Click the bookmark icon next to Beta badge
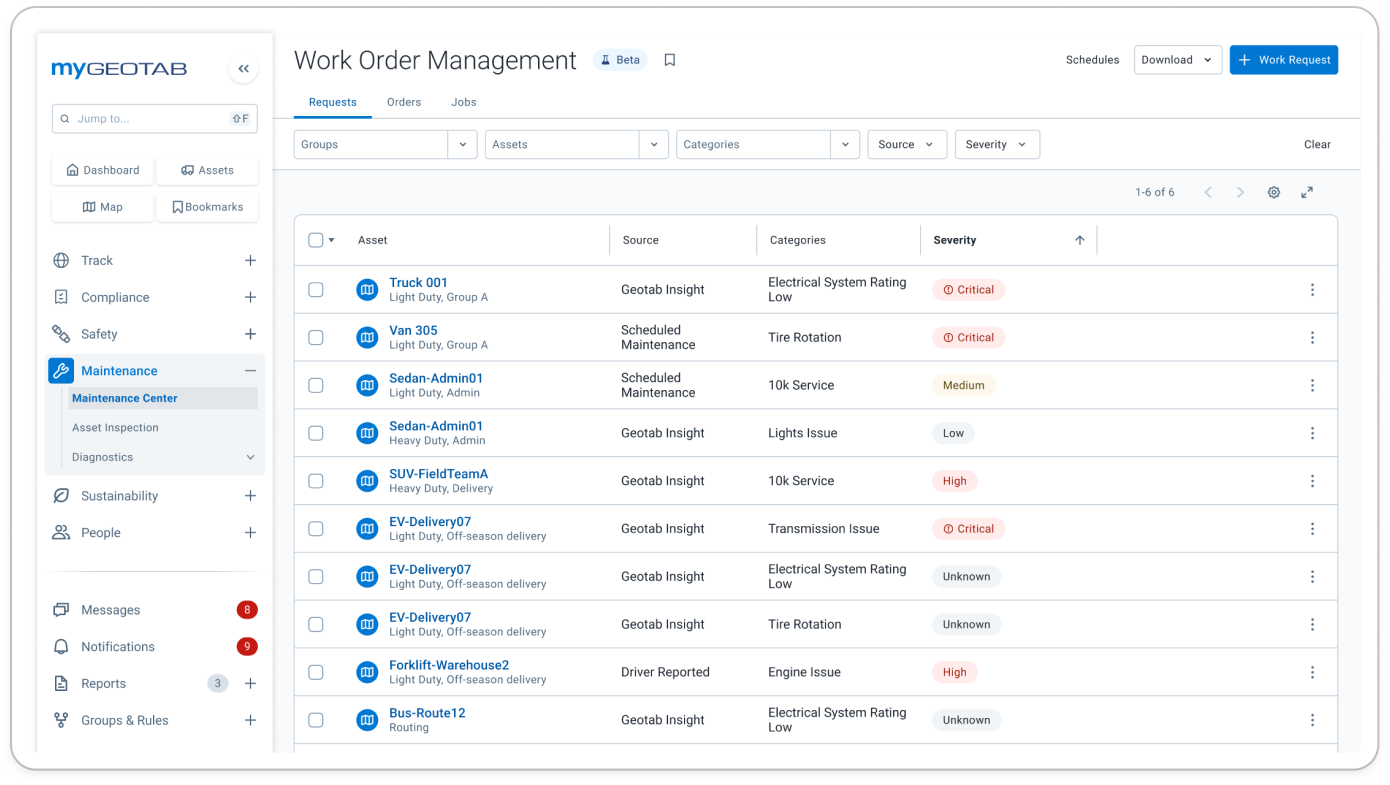This screenshot has height=785, width=1390. (669, 59)
